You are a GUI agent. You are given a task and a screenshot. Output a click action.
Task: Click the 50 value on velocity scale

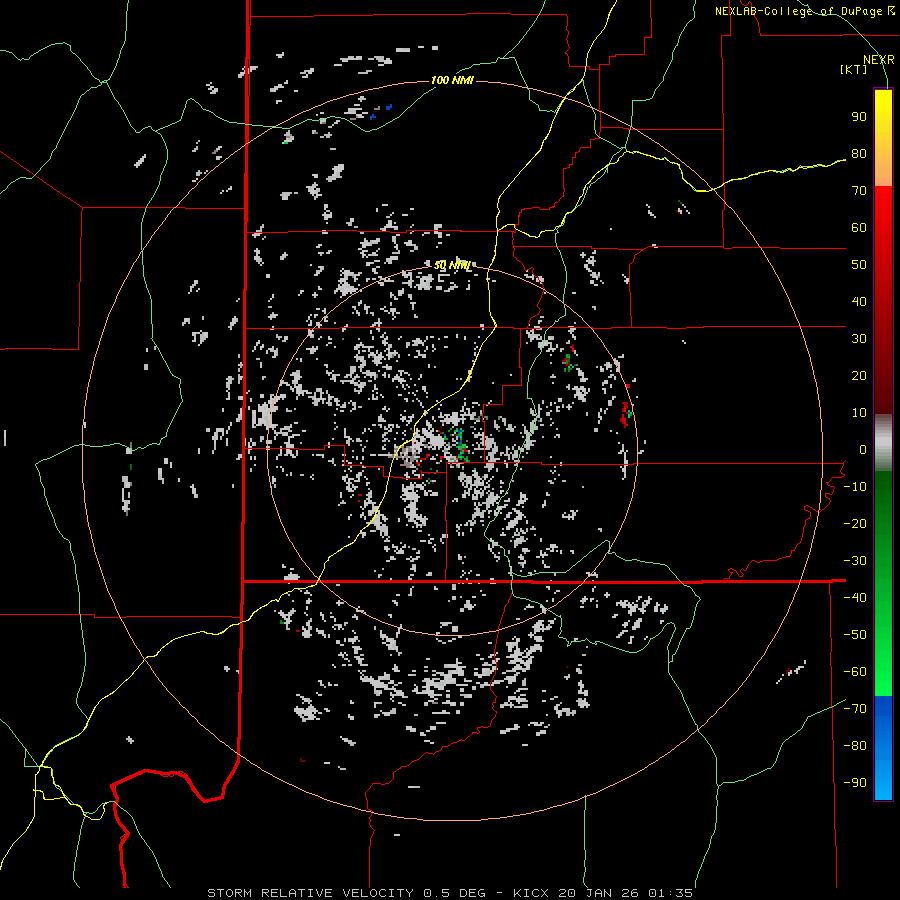[859, 265]
